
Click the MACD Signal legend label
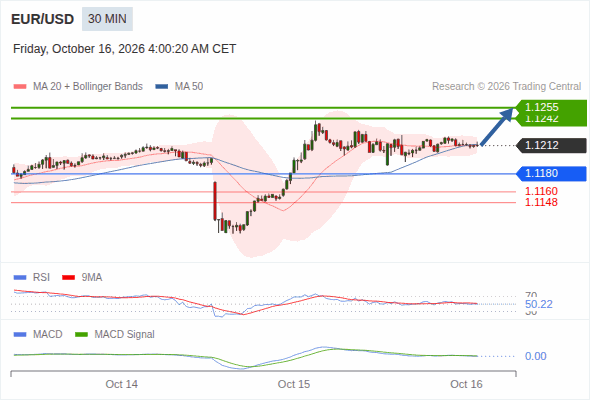[x=125, y=335]
